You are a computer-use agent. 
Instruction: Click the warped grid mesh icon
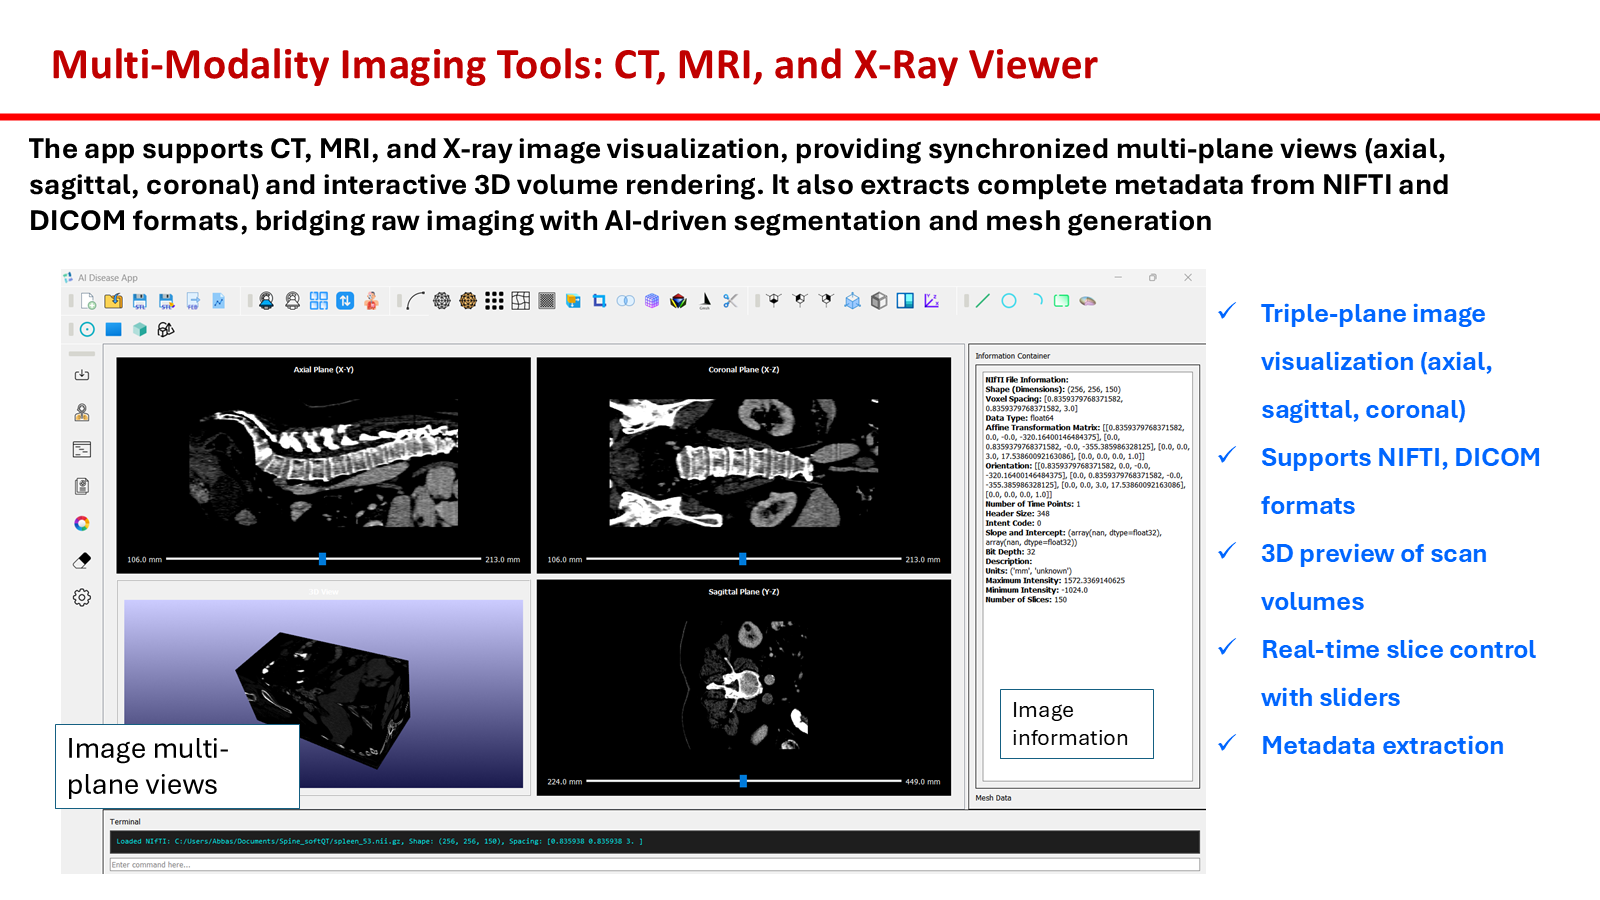[x=521, y=301]
